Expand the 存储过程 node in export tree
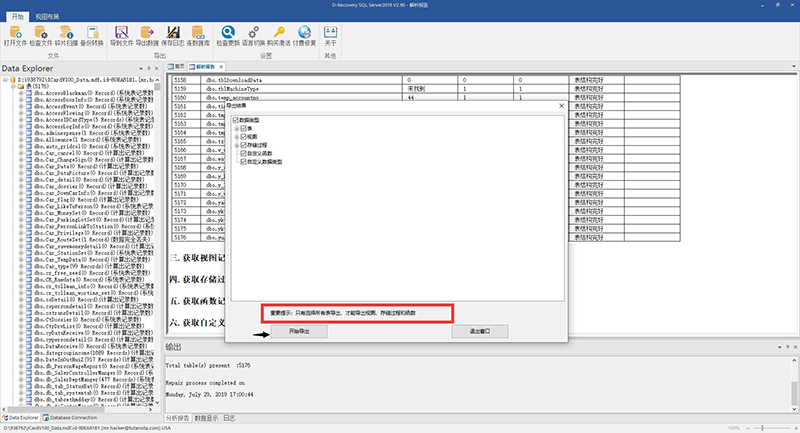Screen dimensions: 800x433 pos(237,145)
